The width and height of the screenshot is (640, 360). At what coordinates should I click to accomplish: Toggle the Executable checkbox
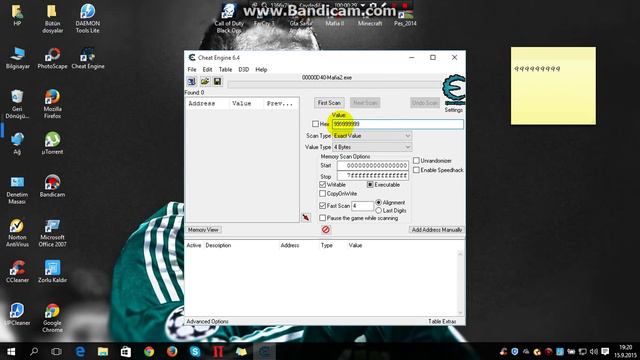370,185
